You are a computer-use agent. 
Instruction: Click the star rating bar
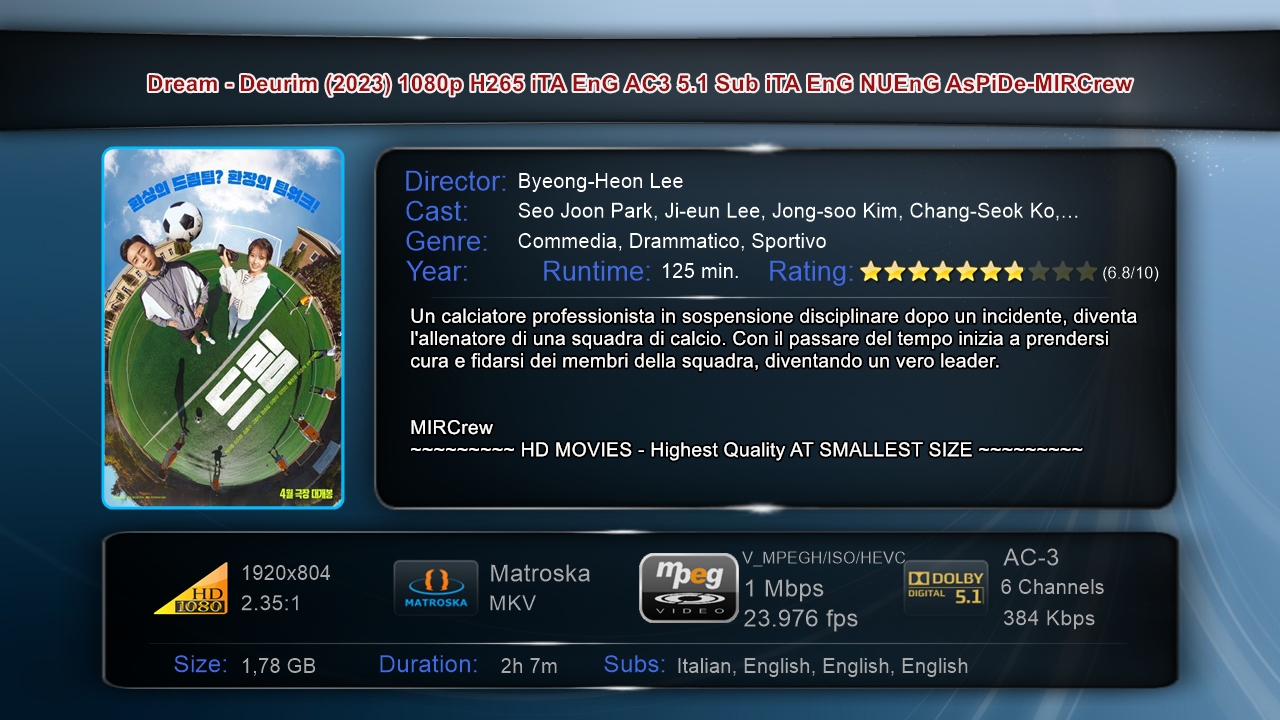pos(978,271)
